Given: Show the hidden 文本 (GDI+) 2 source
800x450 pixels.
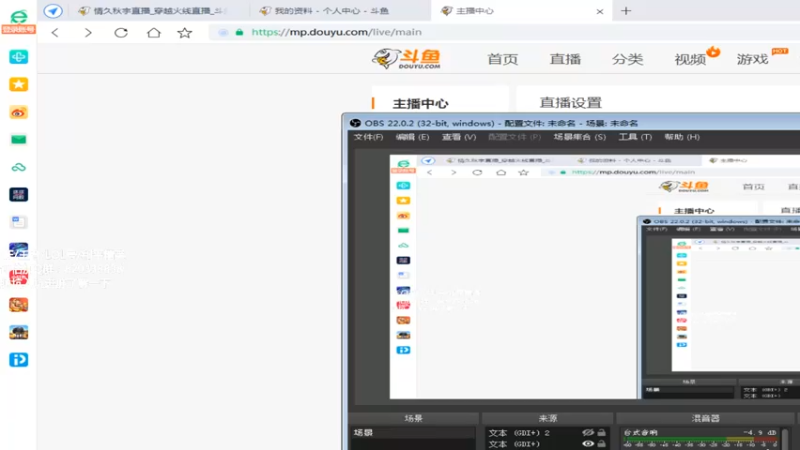Looking at the screenshot, I should pos(588,433).
